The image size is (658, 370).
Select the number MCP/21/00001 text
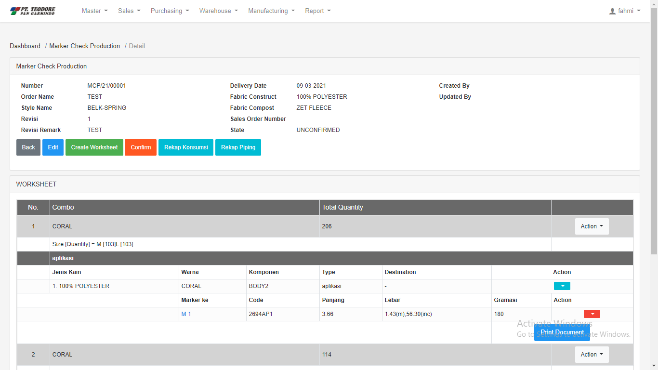pyautogui.click(x=107, y=86)
